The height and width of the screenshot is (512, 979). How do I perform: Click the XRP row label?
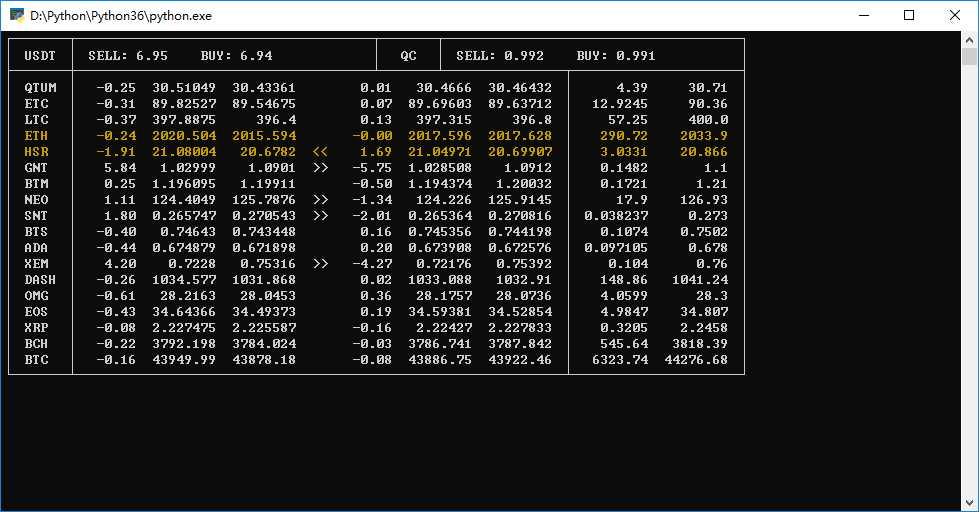tap(36, 328)
